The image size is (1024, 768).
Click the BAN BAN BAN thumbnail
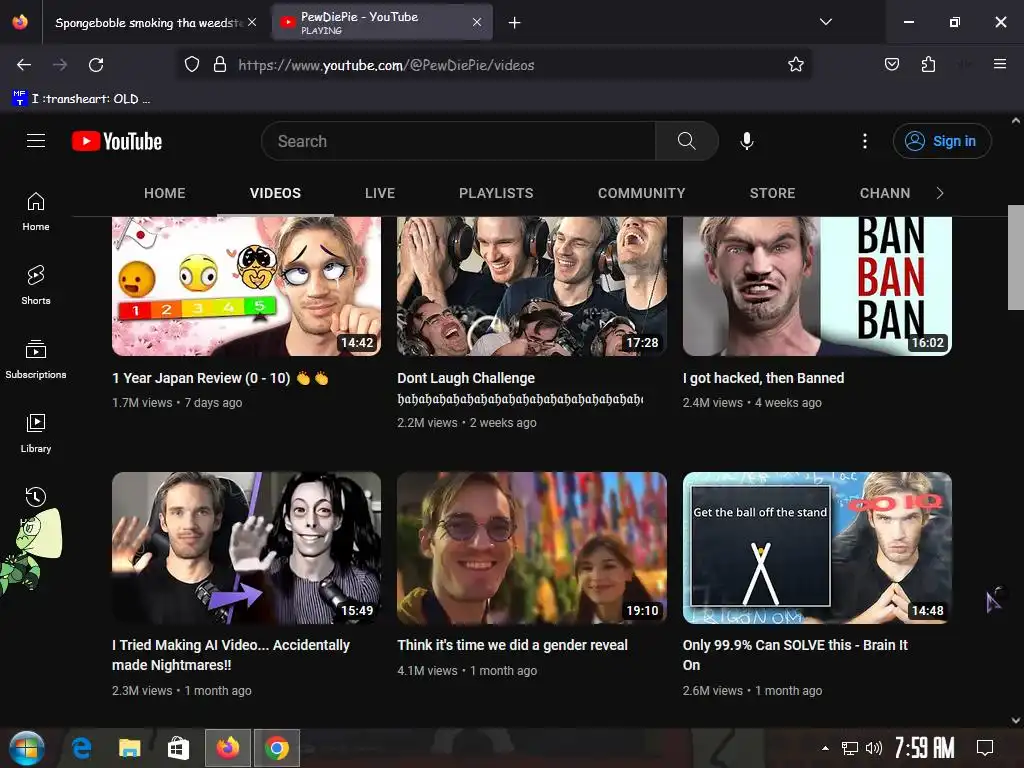point(817,286)
